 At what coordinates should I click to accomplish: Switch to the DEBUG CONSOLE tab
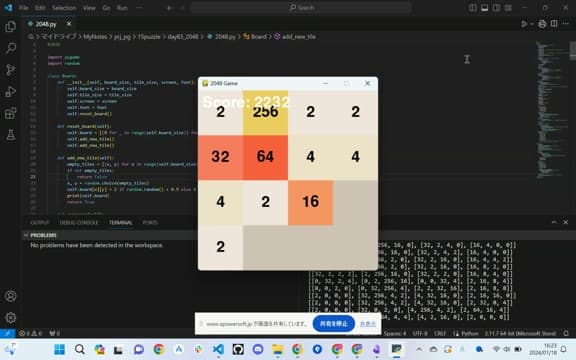click(79, 223)
